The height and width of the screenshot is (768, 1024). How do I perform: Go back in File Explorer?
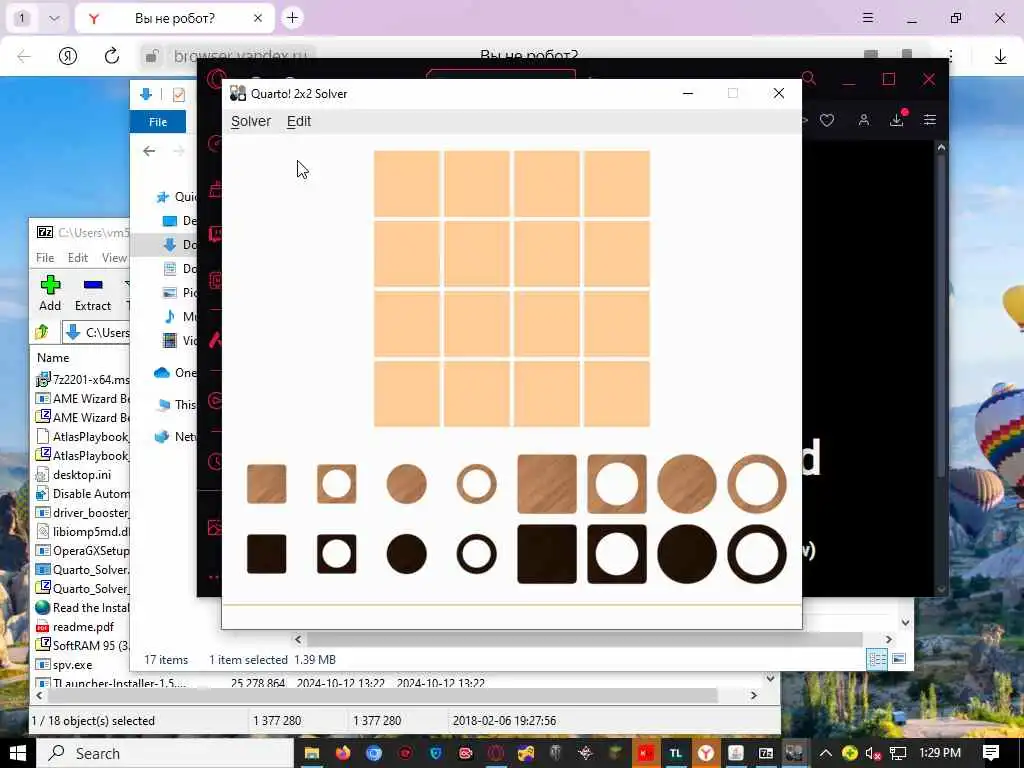tap(149, 151)
